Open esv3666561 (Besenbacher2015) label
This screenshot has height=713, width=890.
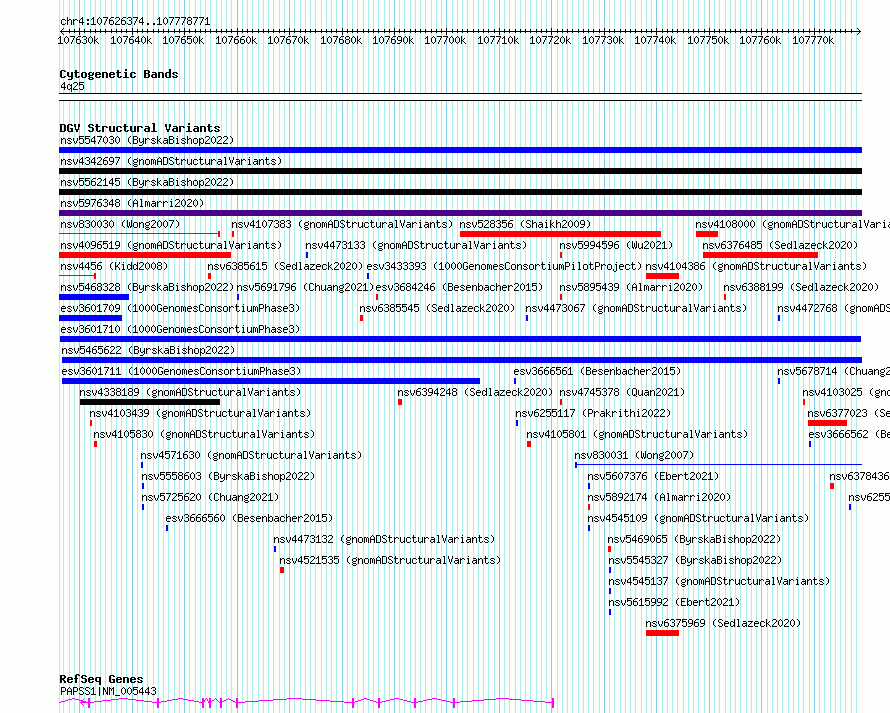click(x=597, y=371)
